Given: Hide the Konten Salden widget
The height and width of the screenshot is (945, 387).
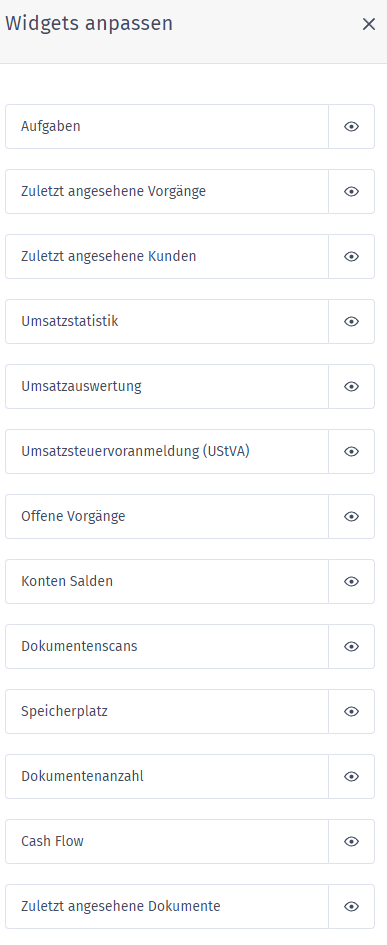Looking at the screenshot, I should tap(351, 582).
